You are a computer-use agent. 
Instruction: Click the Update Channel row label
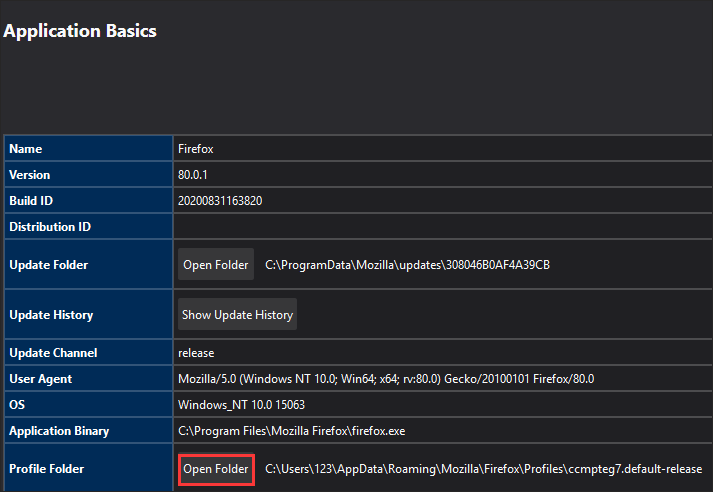tap(53, 353)
